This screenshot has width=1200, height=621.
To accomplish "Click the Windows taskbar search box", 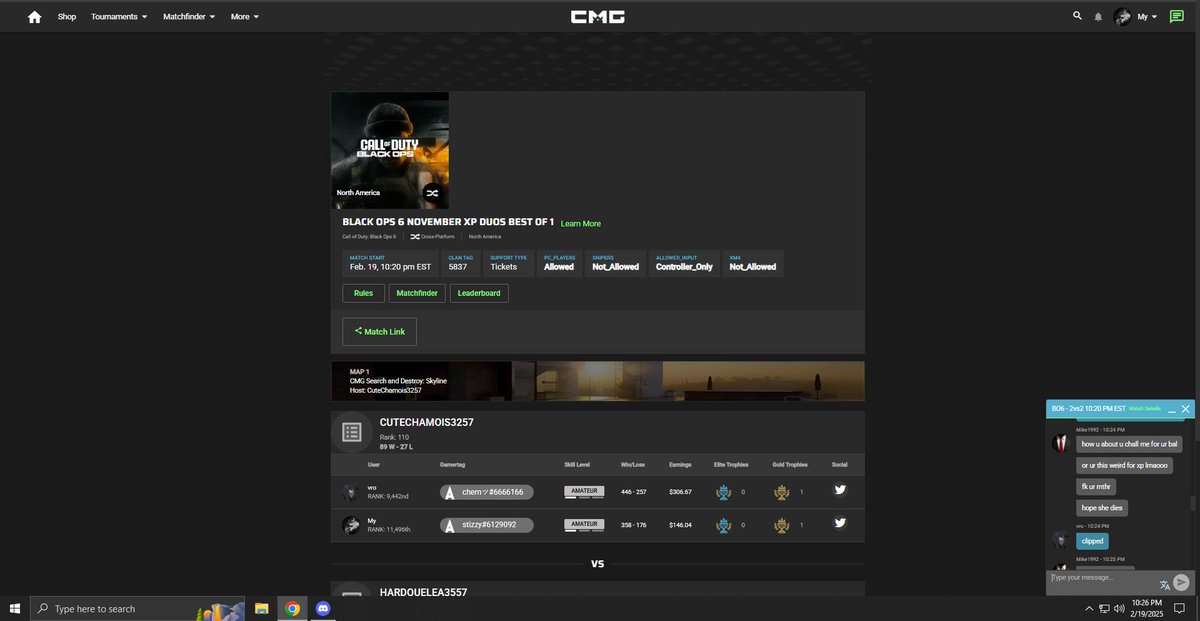I will coord(138,608).
